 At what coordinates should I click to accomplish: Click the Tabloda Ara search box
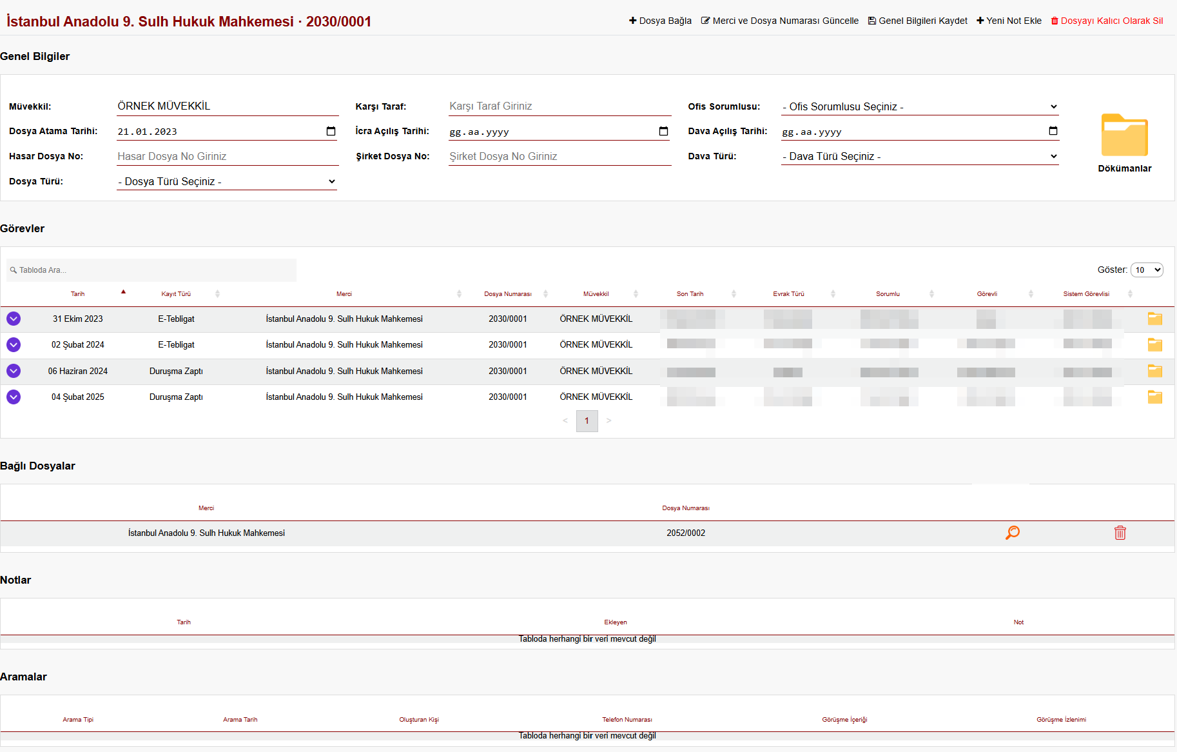click(152, 270)
